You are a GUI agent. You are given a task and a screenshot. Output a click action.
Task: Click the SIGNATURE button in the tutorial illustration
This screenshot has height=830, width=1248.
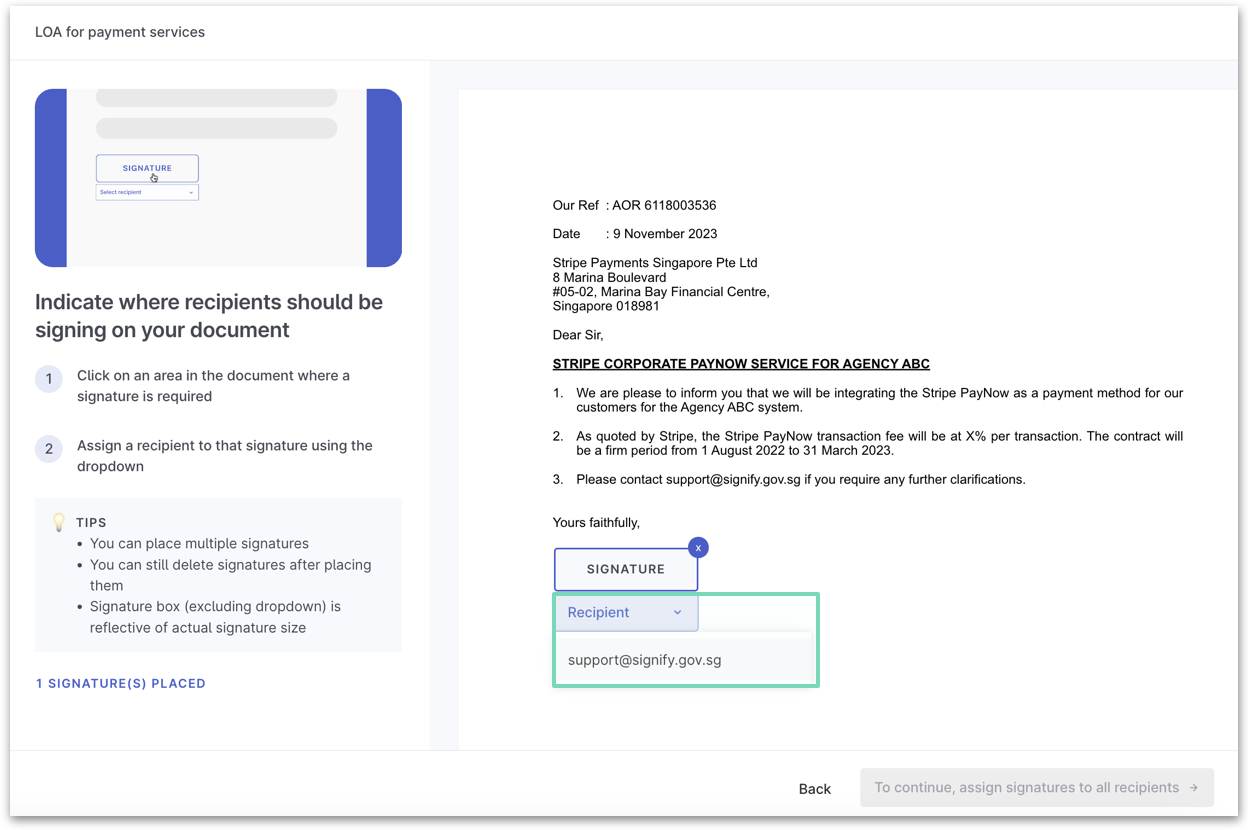147,168
